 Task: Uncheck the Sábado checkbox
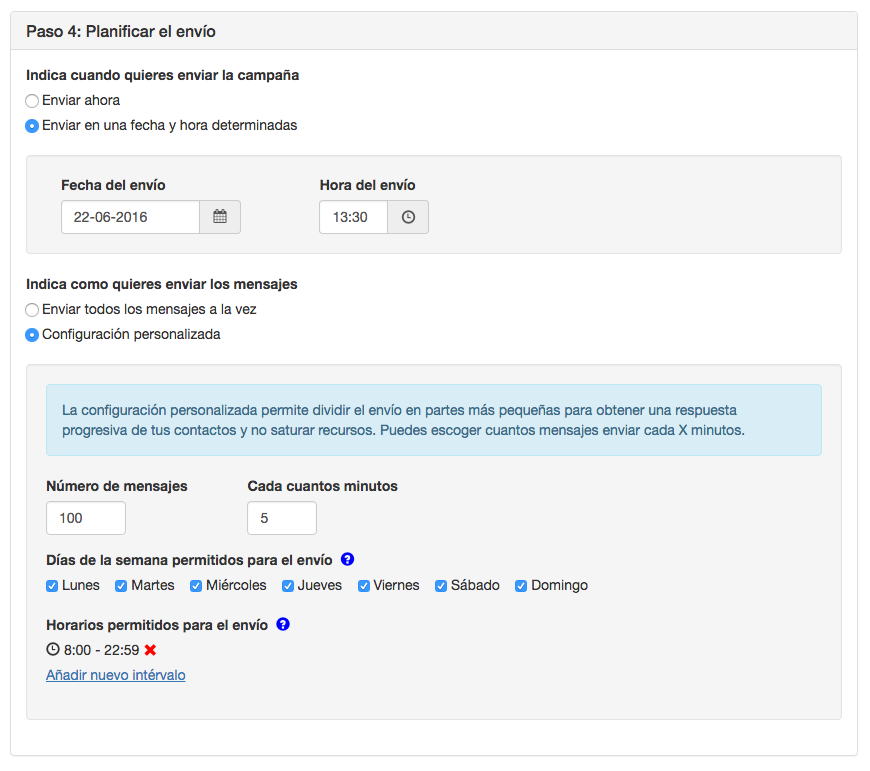tap(441, 586)
